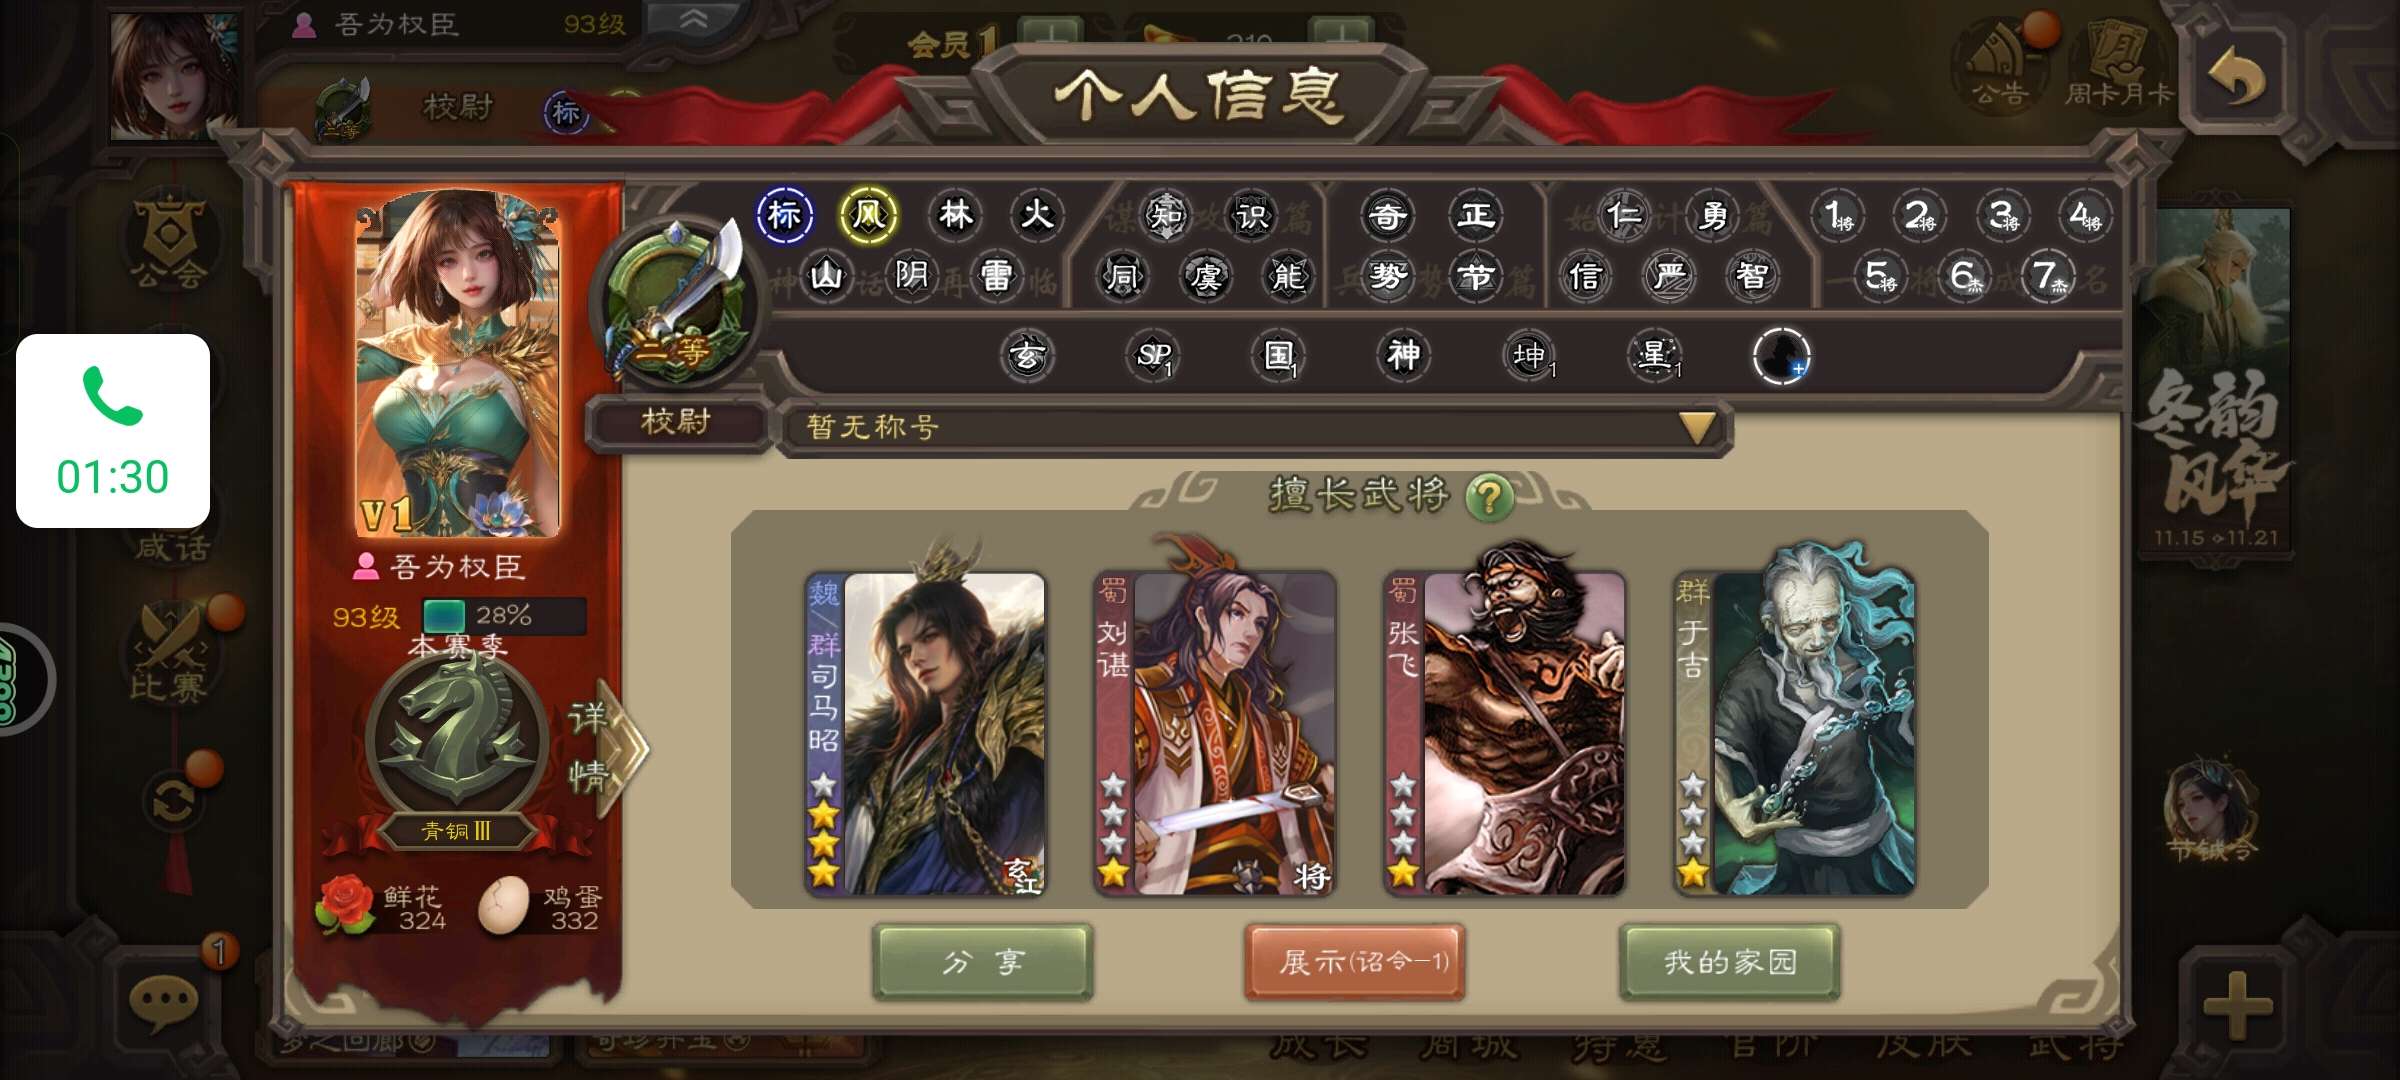Image resolution: width=2400 pixels, height=1080 pixels.
Task: Tap the chat speech bubble icon
Action: tap(164, 1002)
